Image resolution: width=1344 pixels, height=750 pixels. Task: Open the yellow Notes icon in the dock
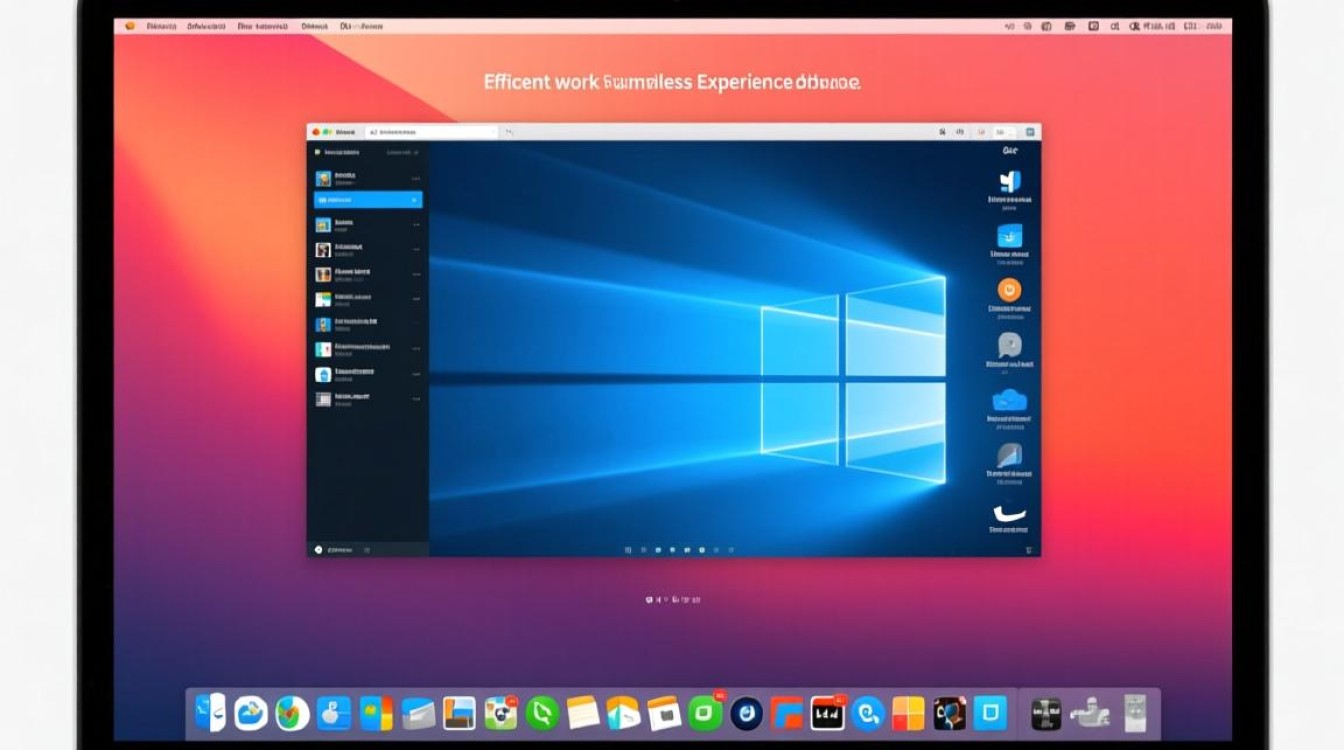click(x=583, y=713)
